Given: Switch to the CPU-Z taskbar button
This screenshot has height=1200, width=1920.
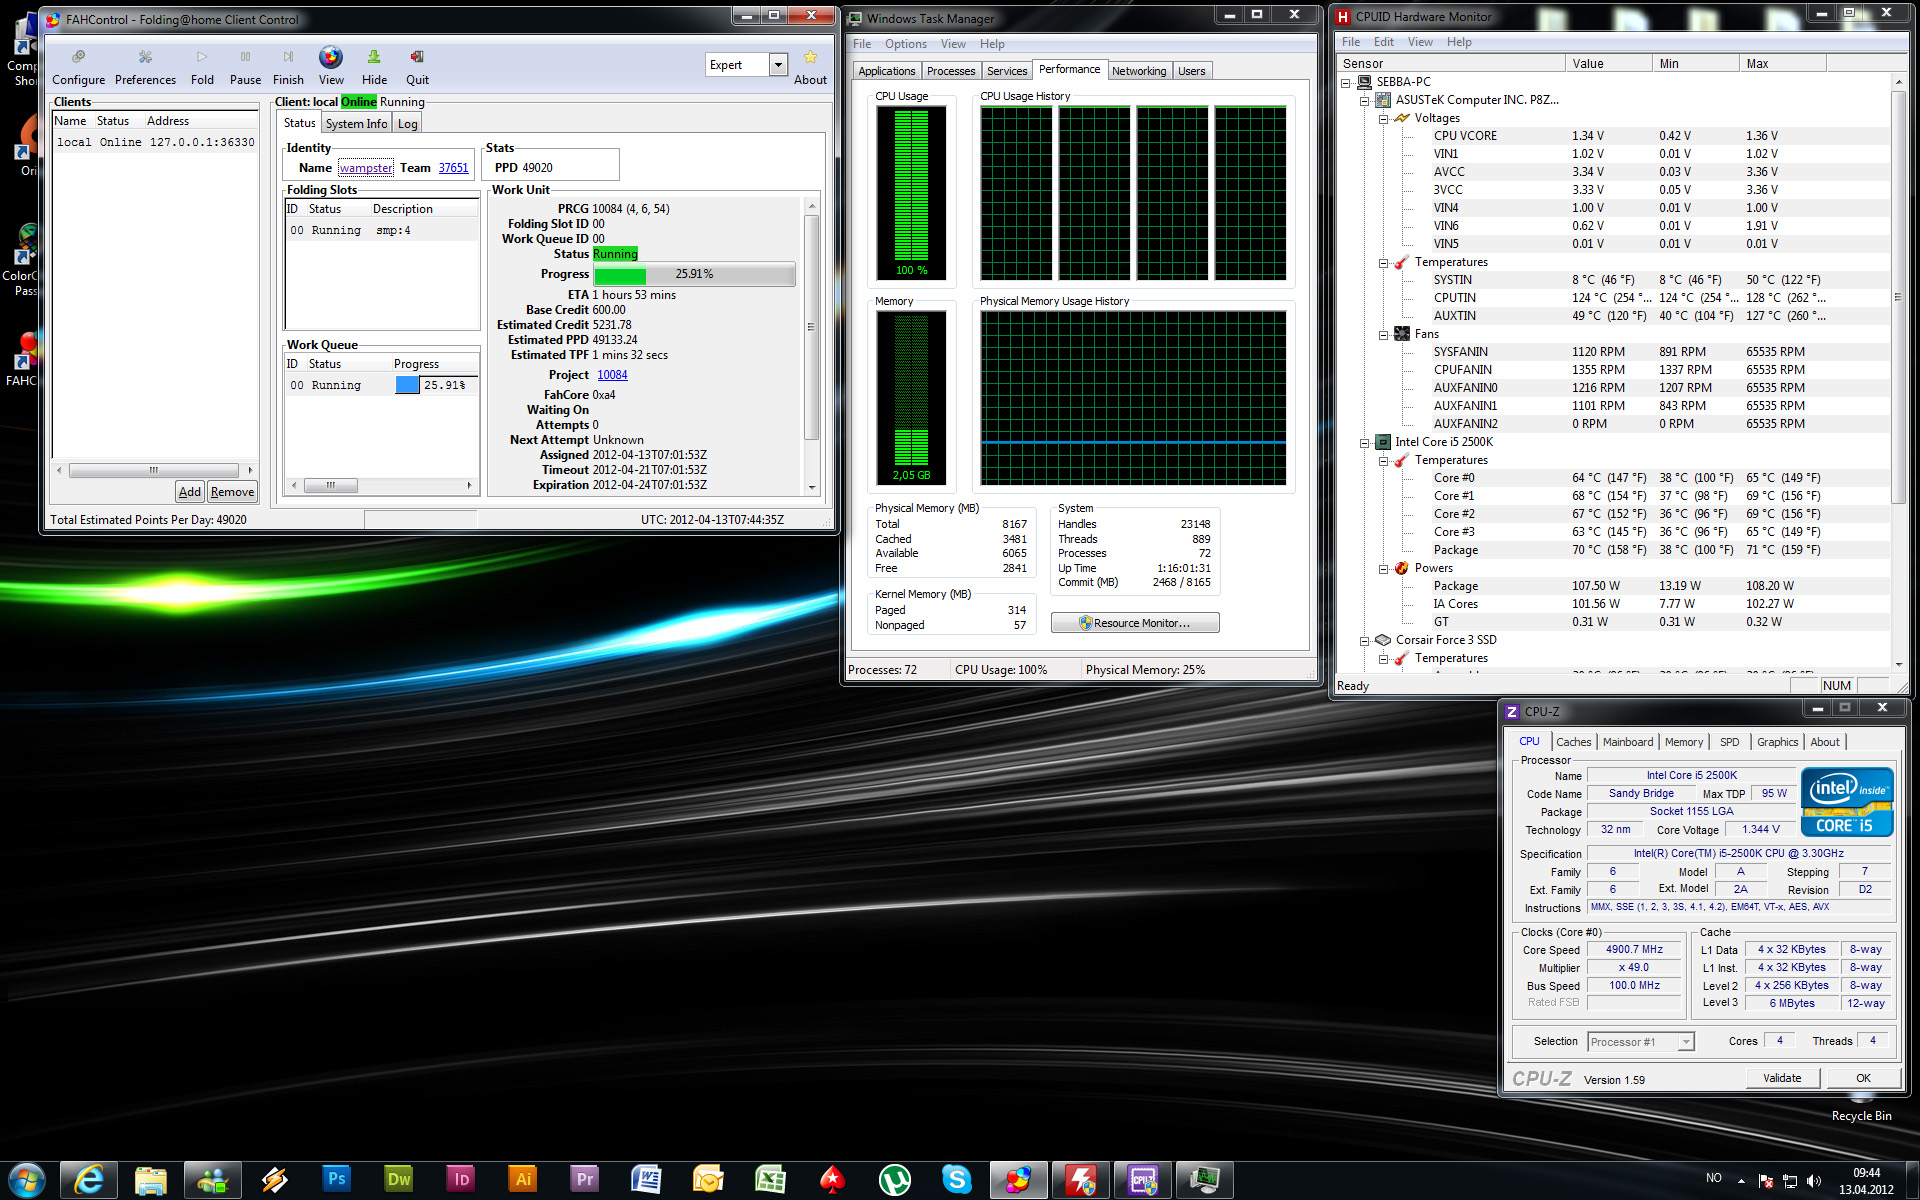Looking at the screenshot, I should pos(1142,1180).
